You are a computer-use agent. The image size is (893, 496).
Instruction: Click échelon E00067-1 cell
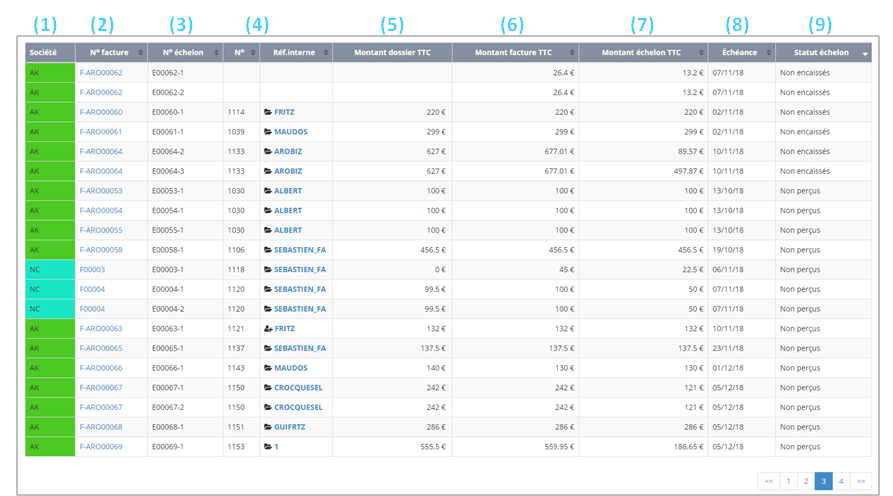185,388
